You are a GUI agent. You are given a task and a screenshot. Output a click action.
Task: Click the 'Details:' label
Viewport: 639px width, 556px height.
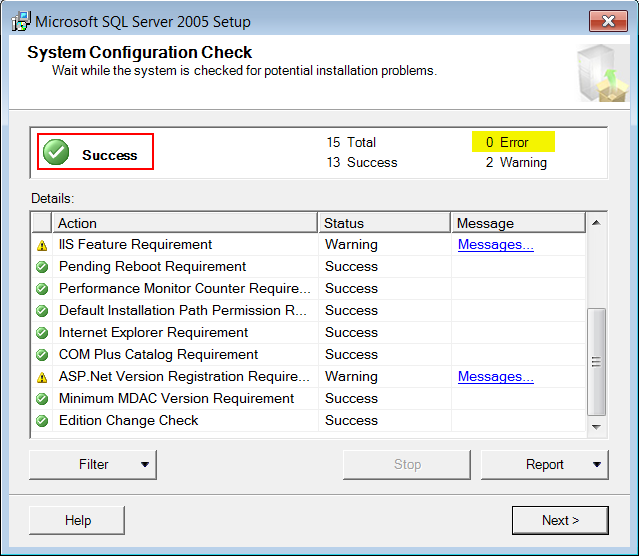coord(53,199)
